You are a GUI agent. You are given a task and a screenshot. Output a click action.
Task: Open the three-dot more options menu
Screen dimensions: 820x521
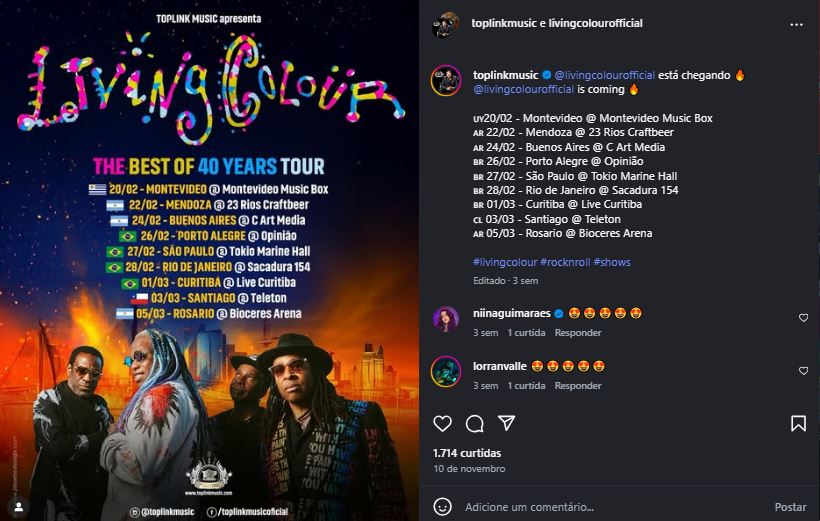pos(796,25)
